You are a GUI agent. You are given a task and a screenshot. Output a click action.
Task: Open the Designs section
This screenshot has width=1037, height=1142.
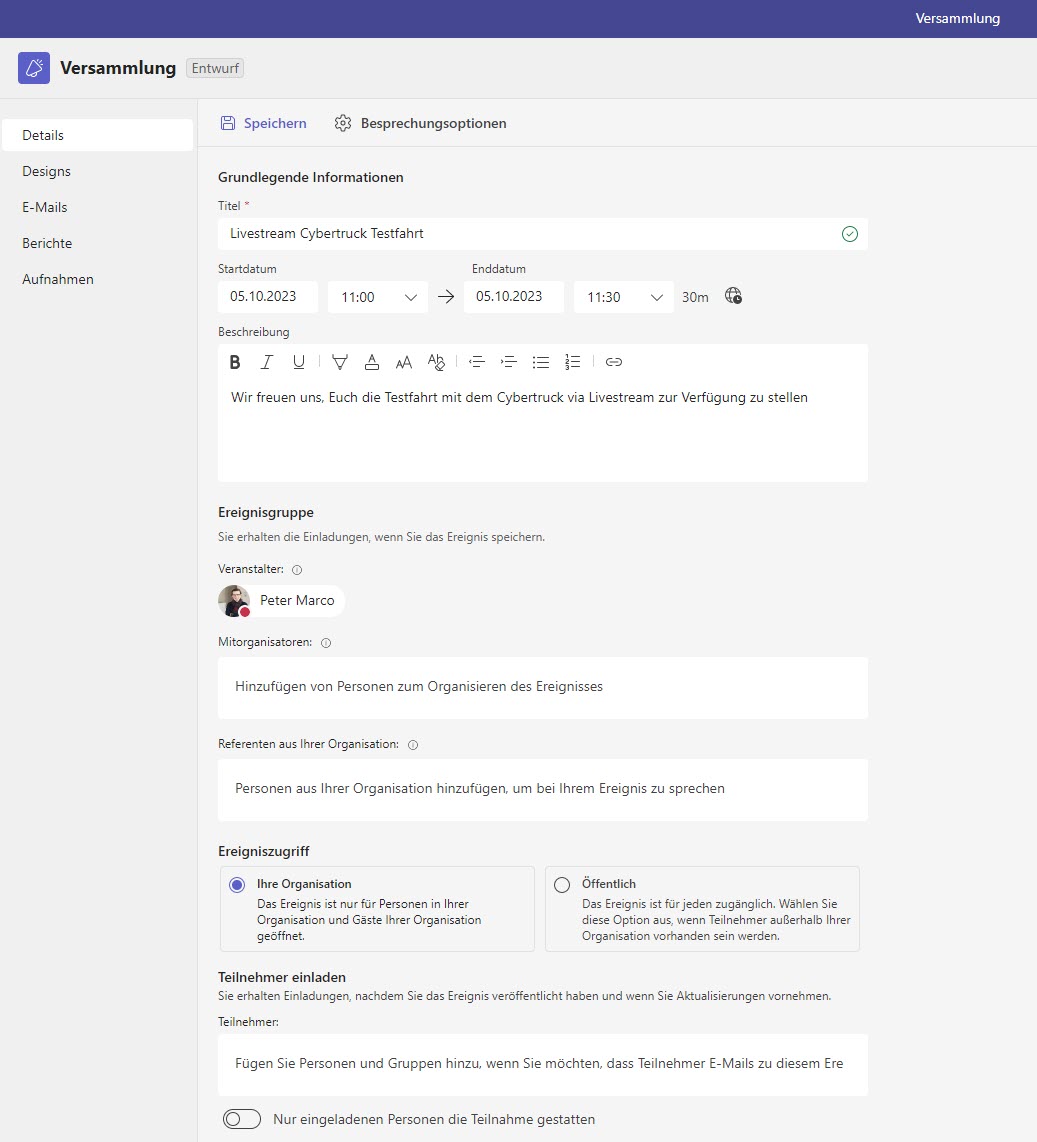coord(98,171)
